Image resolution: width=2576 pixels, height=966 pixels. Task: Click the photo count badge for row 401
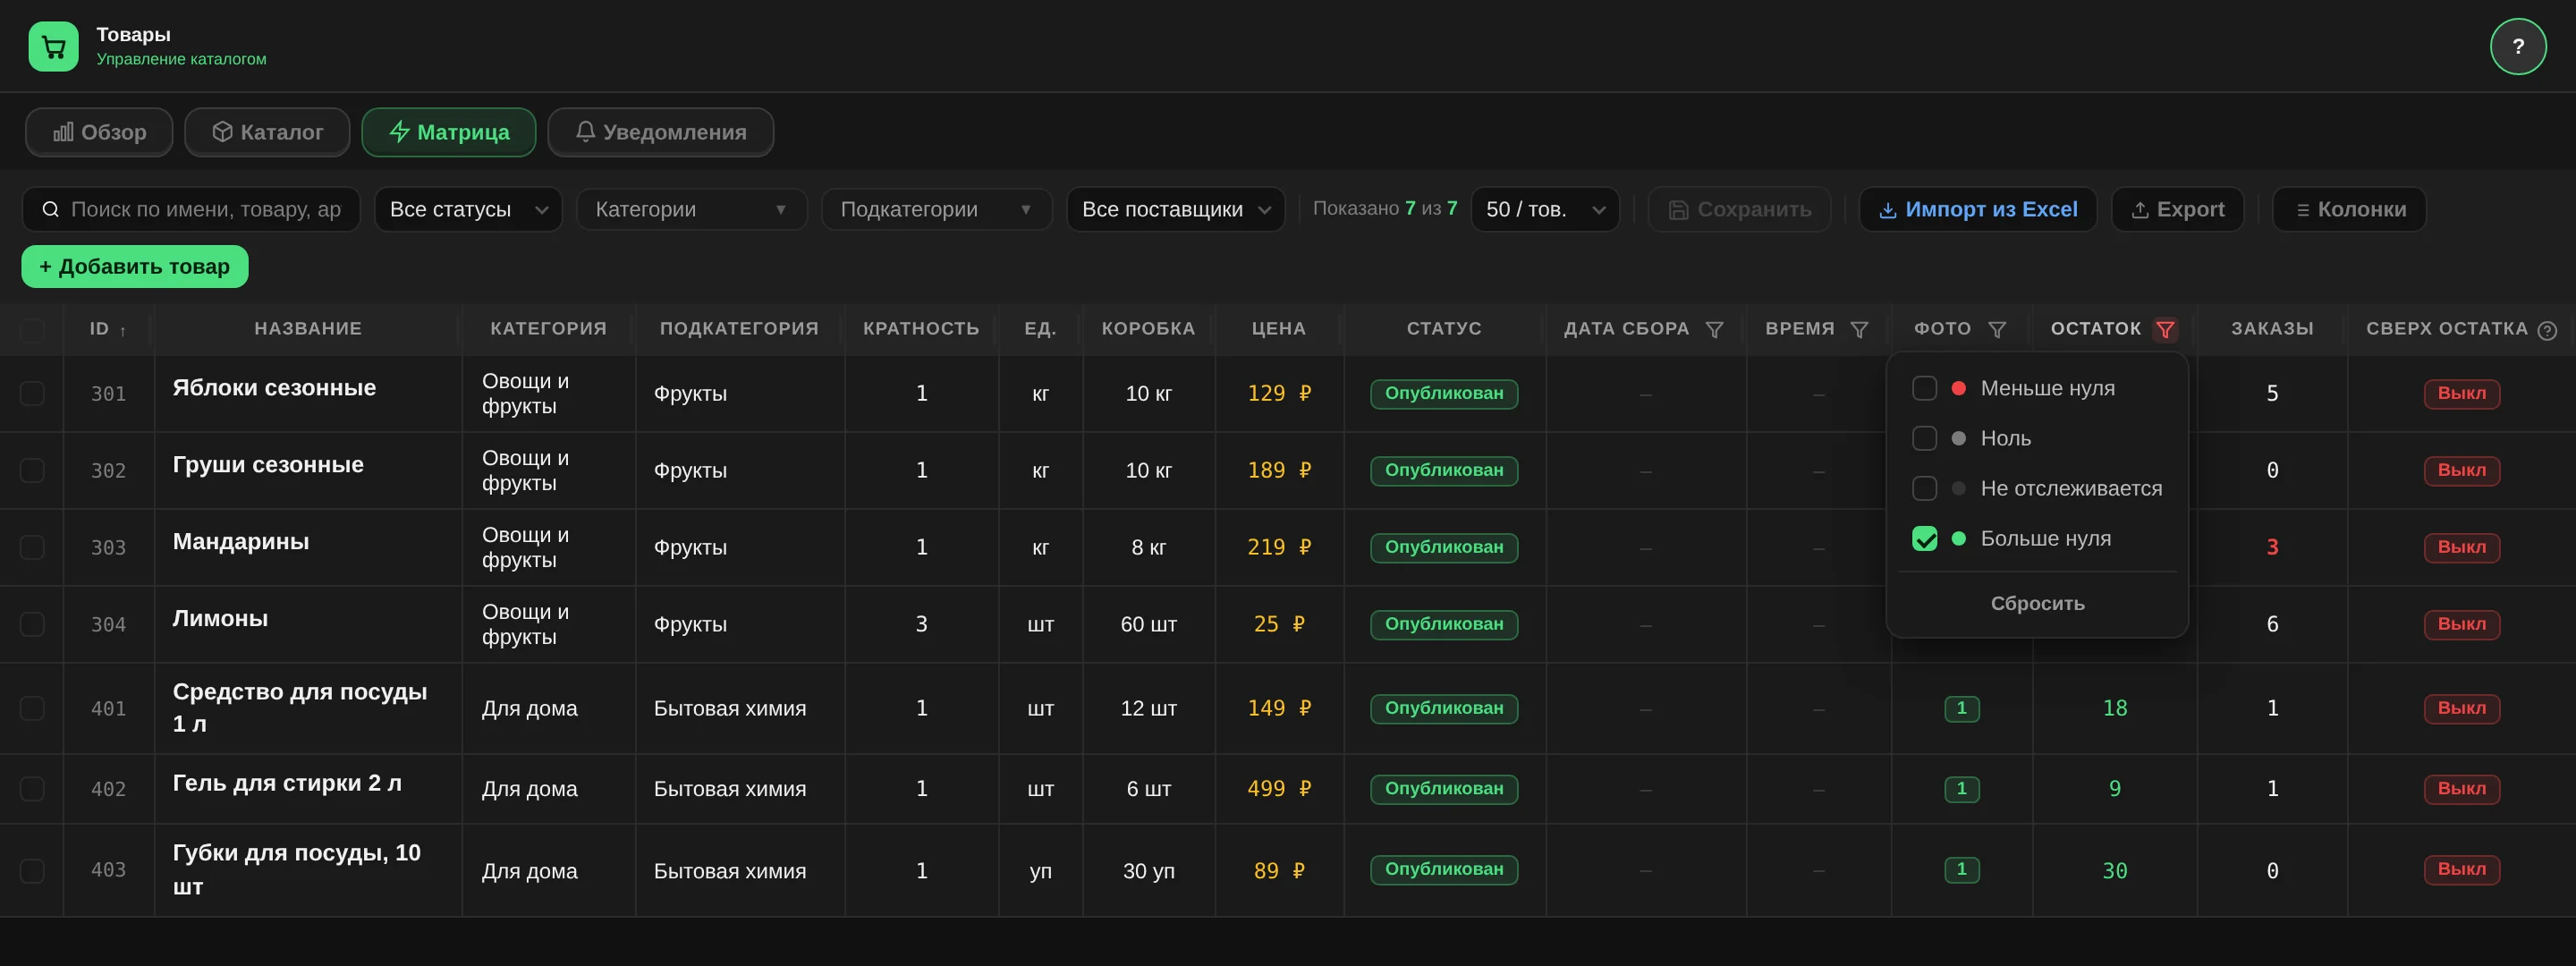1961,708
